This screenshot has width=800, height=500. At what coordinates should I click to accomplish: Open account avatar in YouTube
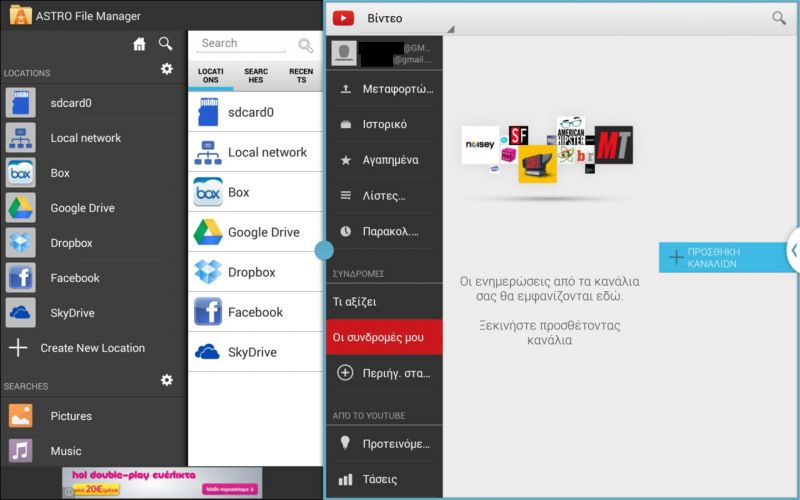[344, 53]
